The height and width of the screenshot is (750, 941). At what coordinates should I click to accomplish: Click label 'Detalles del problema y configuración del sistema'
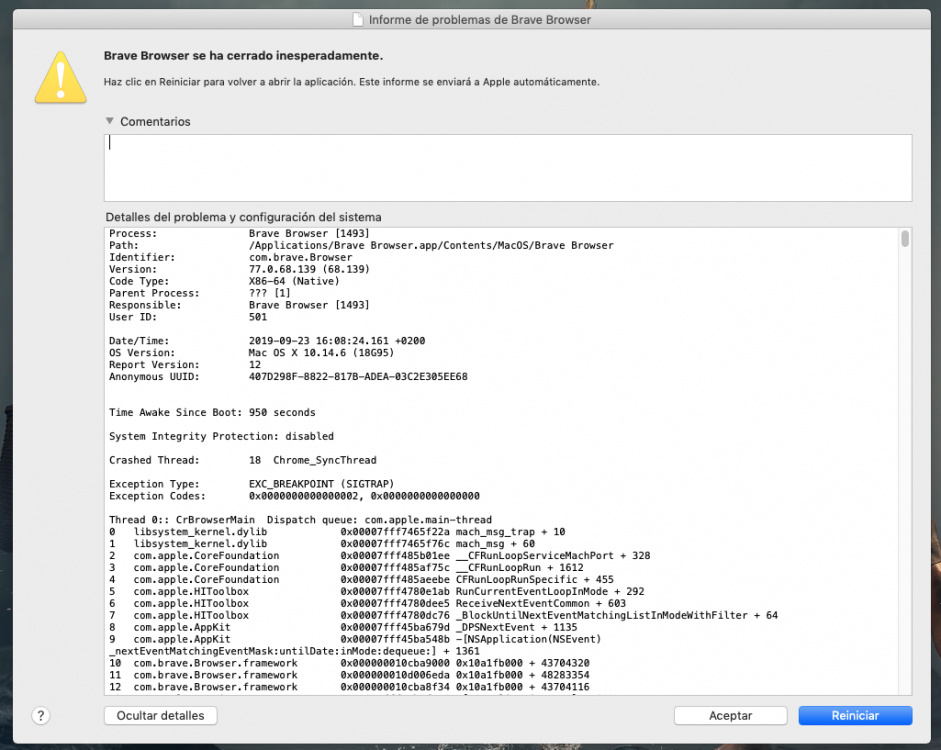[243, 217]
